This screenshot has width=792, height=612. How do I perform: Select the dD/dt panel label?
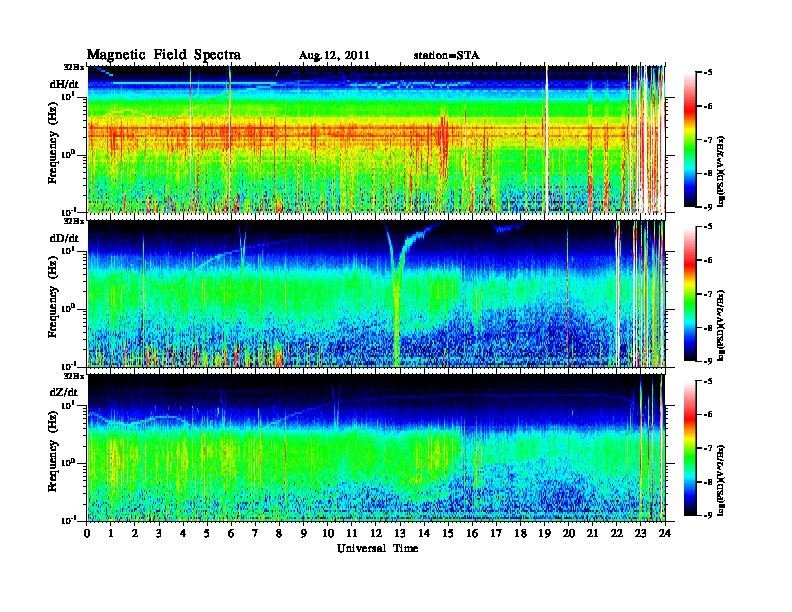tap(64, 238)
